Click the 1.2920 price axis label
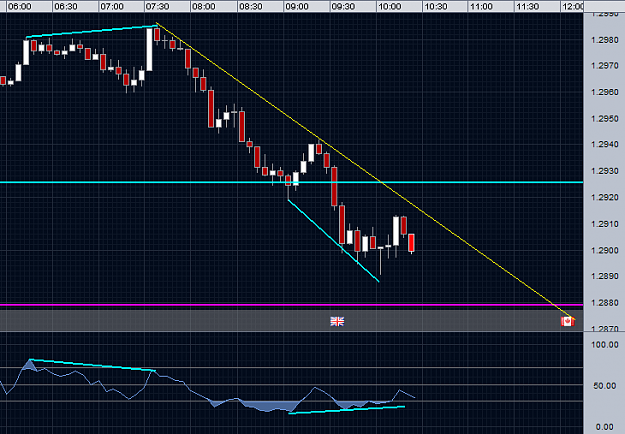Viewport: 625px width, 434px height. pos(605,198)
